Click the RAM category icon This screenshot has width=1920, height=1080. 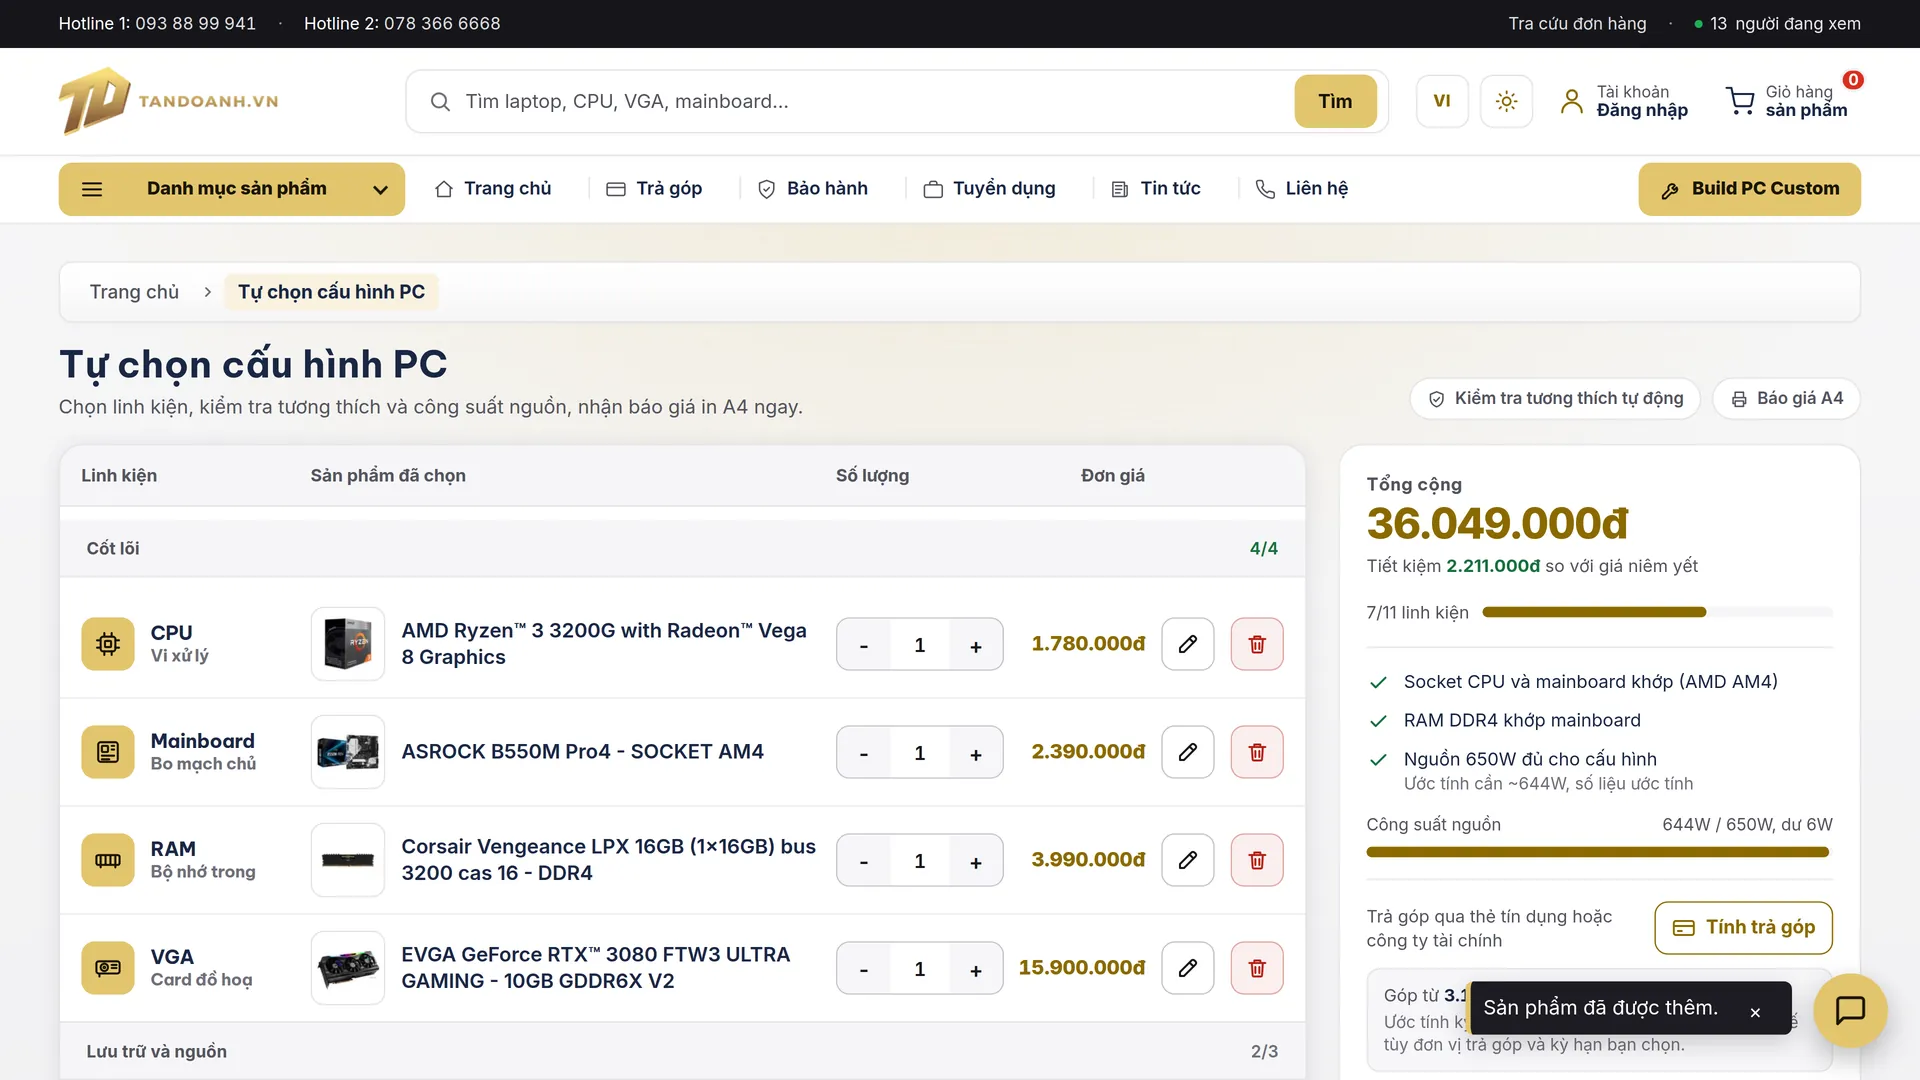click(108, 860)
